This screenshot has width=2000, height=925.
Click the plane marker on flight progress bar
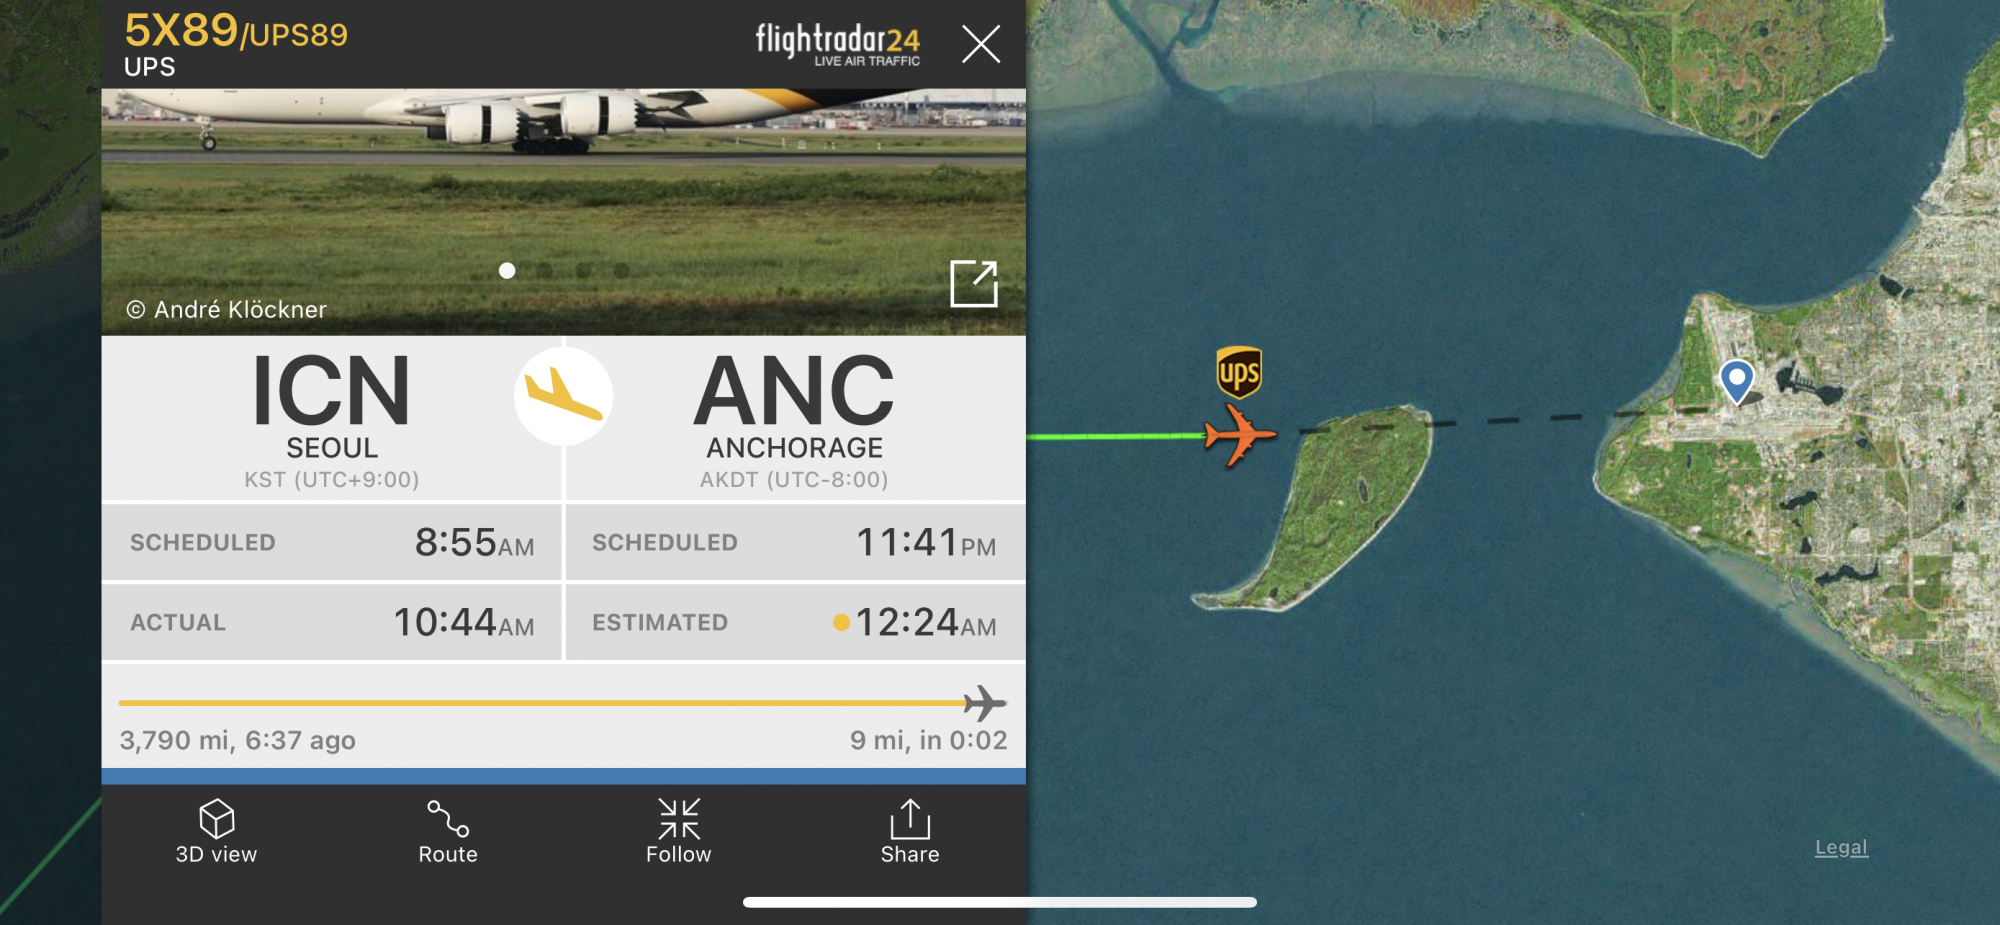(x=985, y=703)
